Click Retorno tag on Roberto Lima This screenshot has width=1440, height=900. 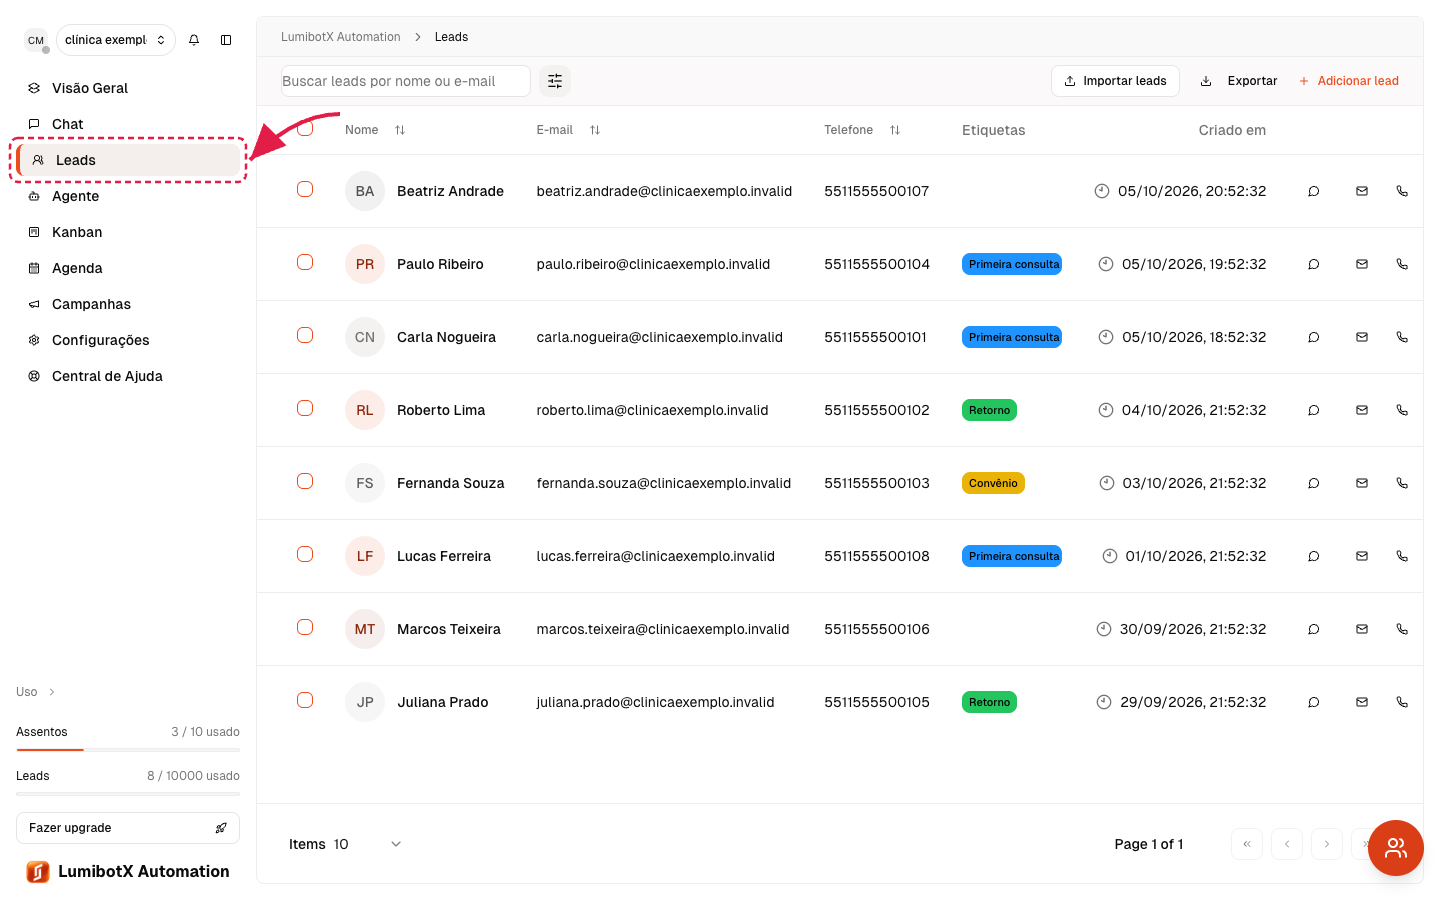pyautogui.click(x=989, y=410)
